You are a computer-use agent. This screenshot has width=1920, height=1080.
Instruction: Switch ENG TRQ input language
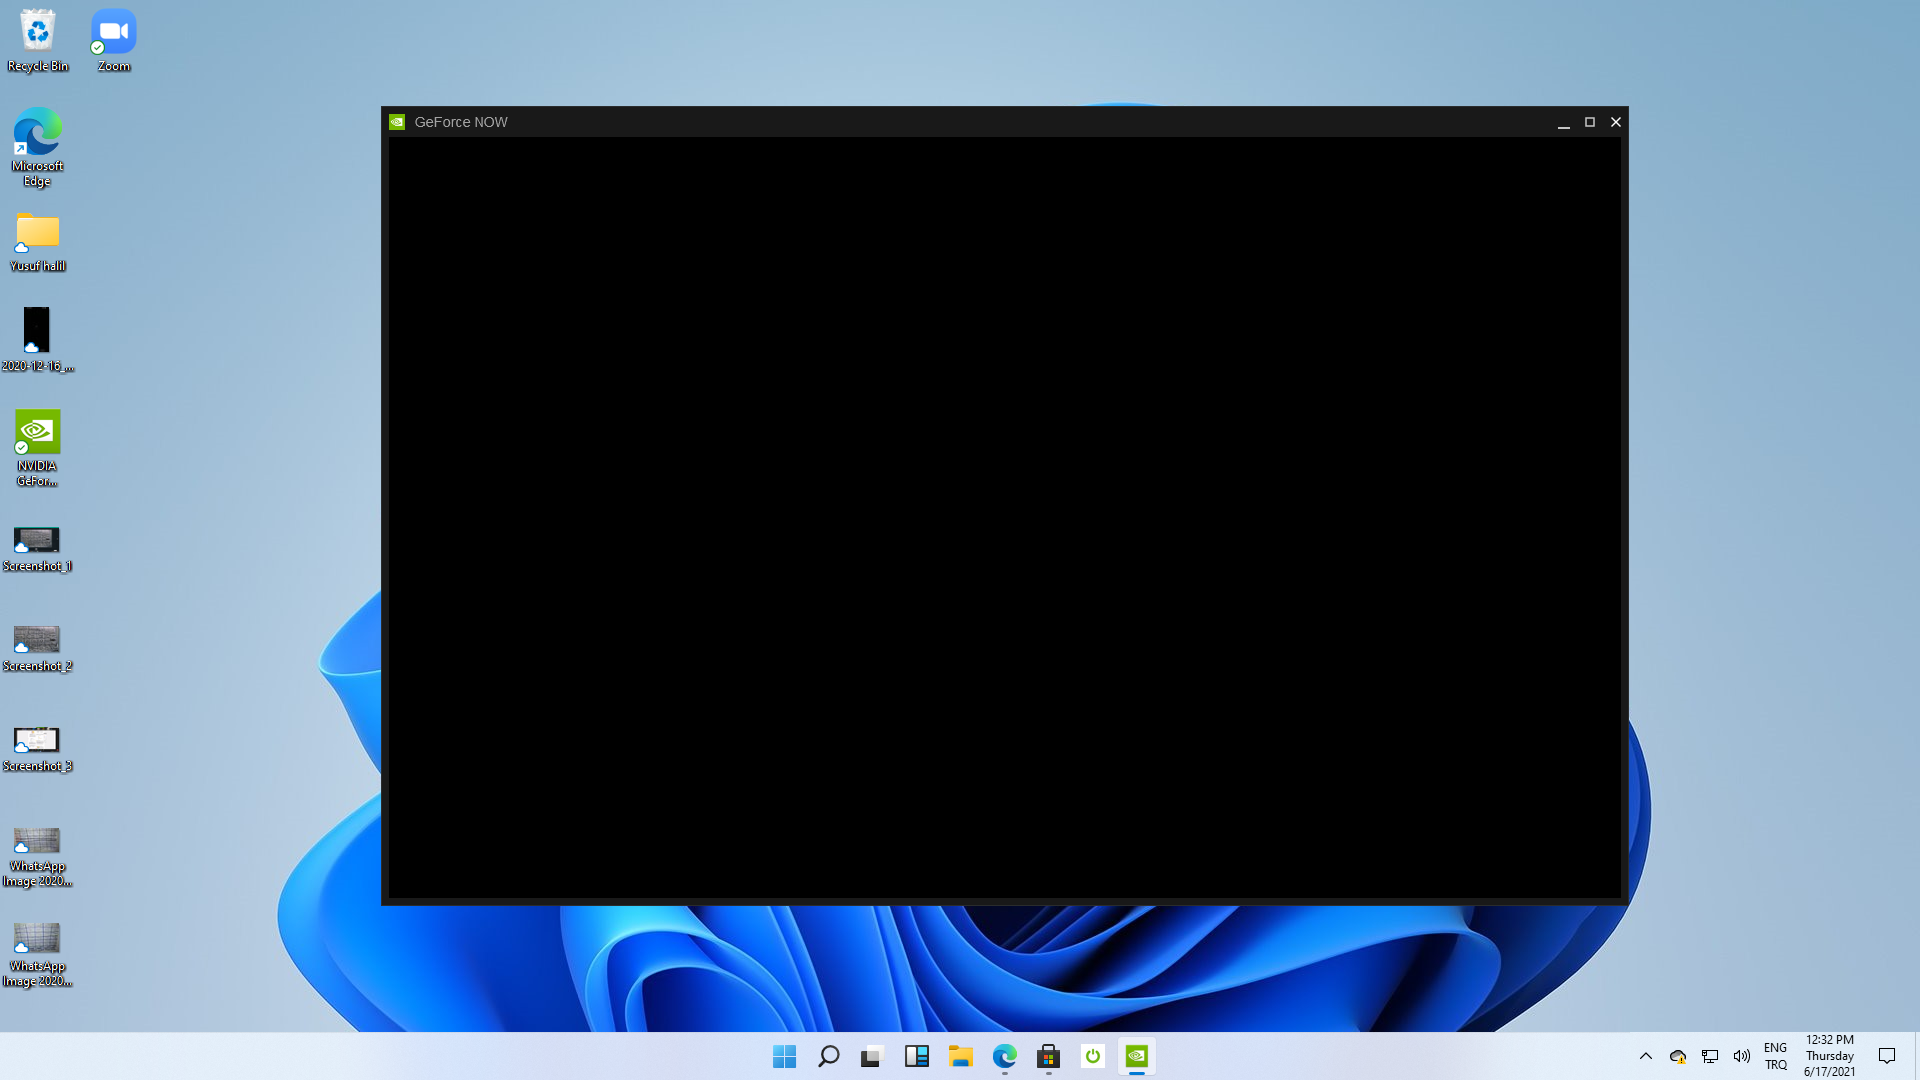1775,1056
